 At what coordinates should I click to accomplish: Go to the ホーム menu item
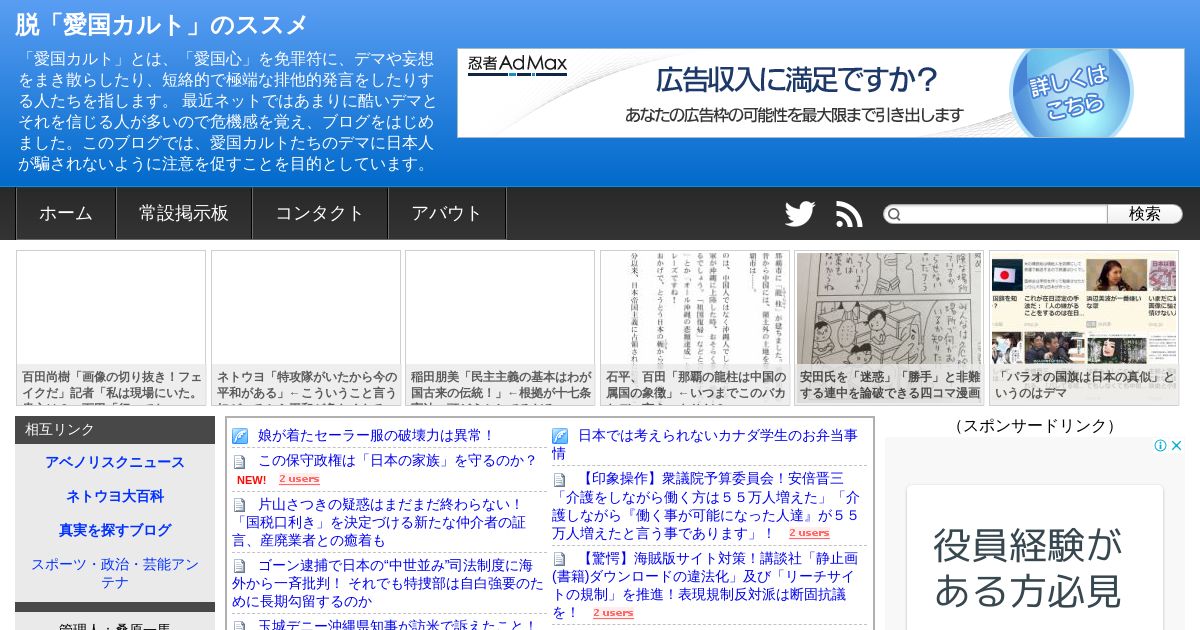click(66, 213)
